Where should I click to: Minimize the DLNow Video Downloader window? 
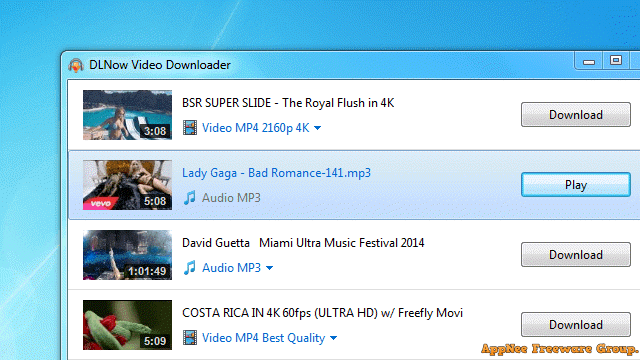pos(589,62)
